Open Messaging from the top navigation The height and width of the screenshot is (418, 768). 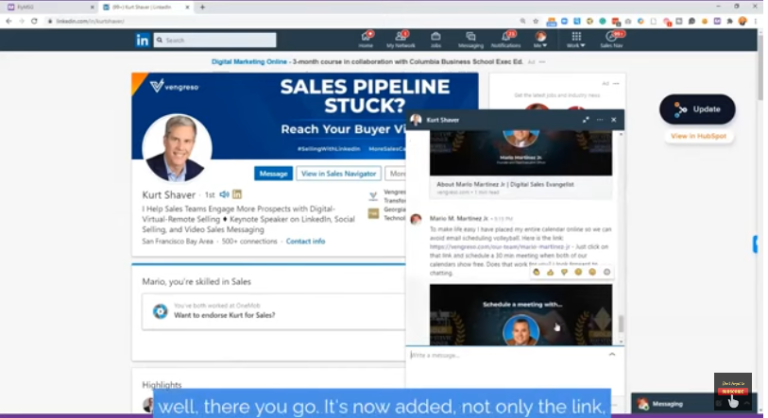(471, 40)
